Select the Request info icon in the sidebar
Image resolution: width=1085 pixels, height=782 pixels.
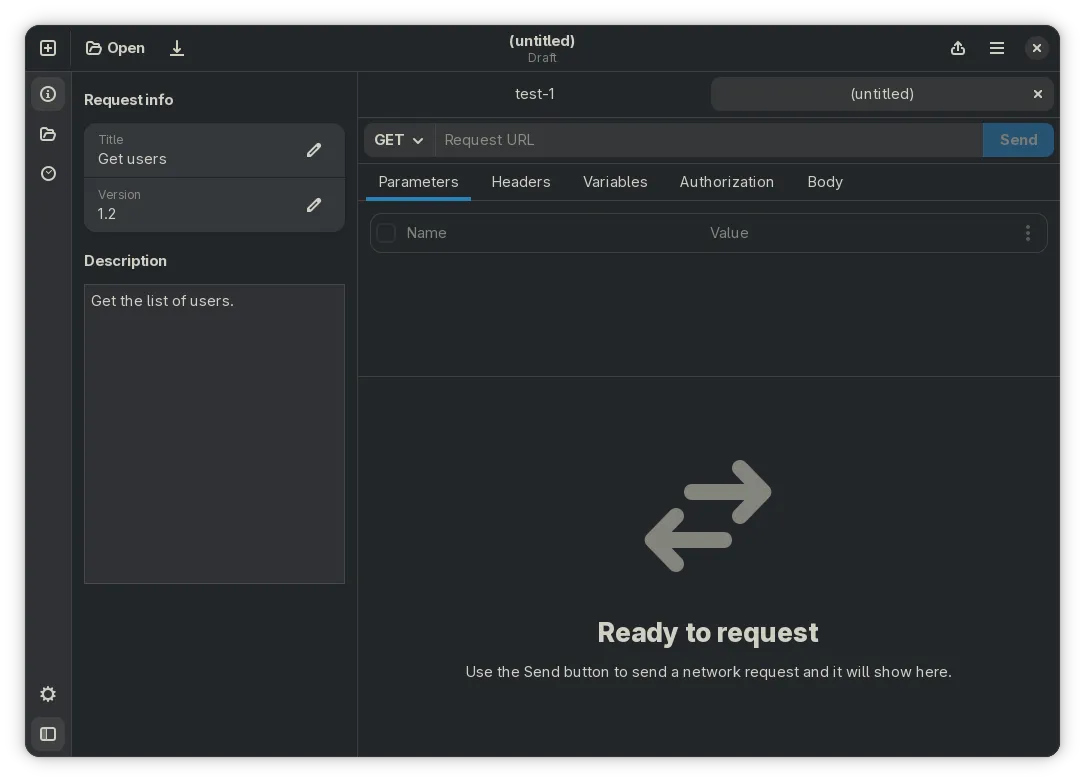(x=47, y=93)
